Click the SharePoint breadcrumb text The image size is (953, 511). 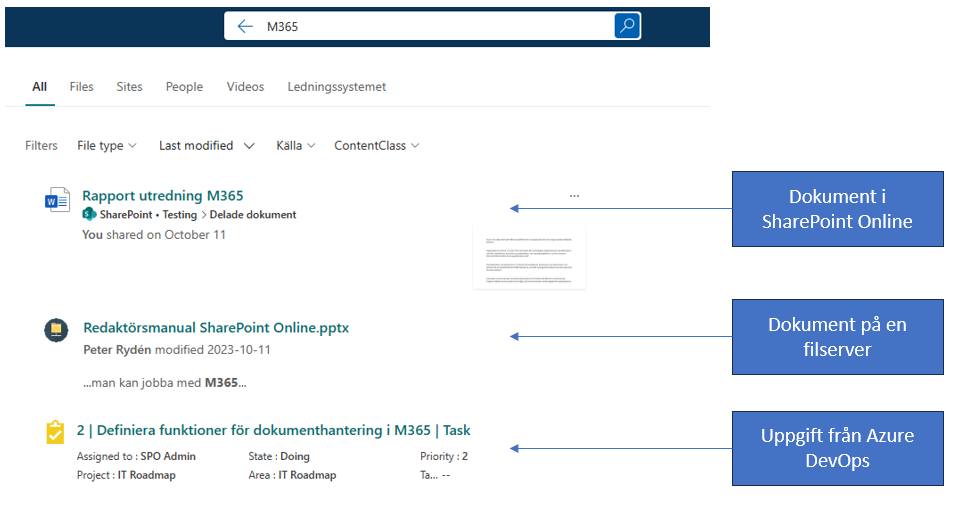click(126, 214)
